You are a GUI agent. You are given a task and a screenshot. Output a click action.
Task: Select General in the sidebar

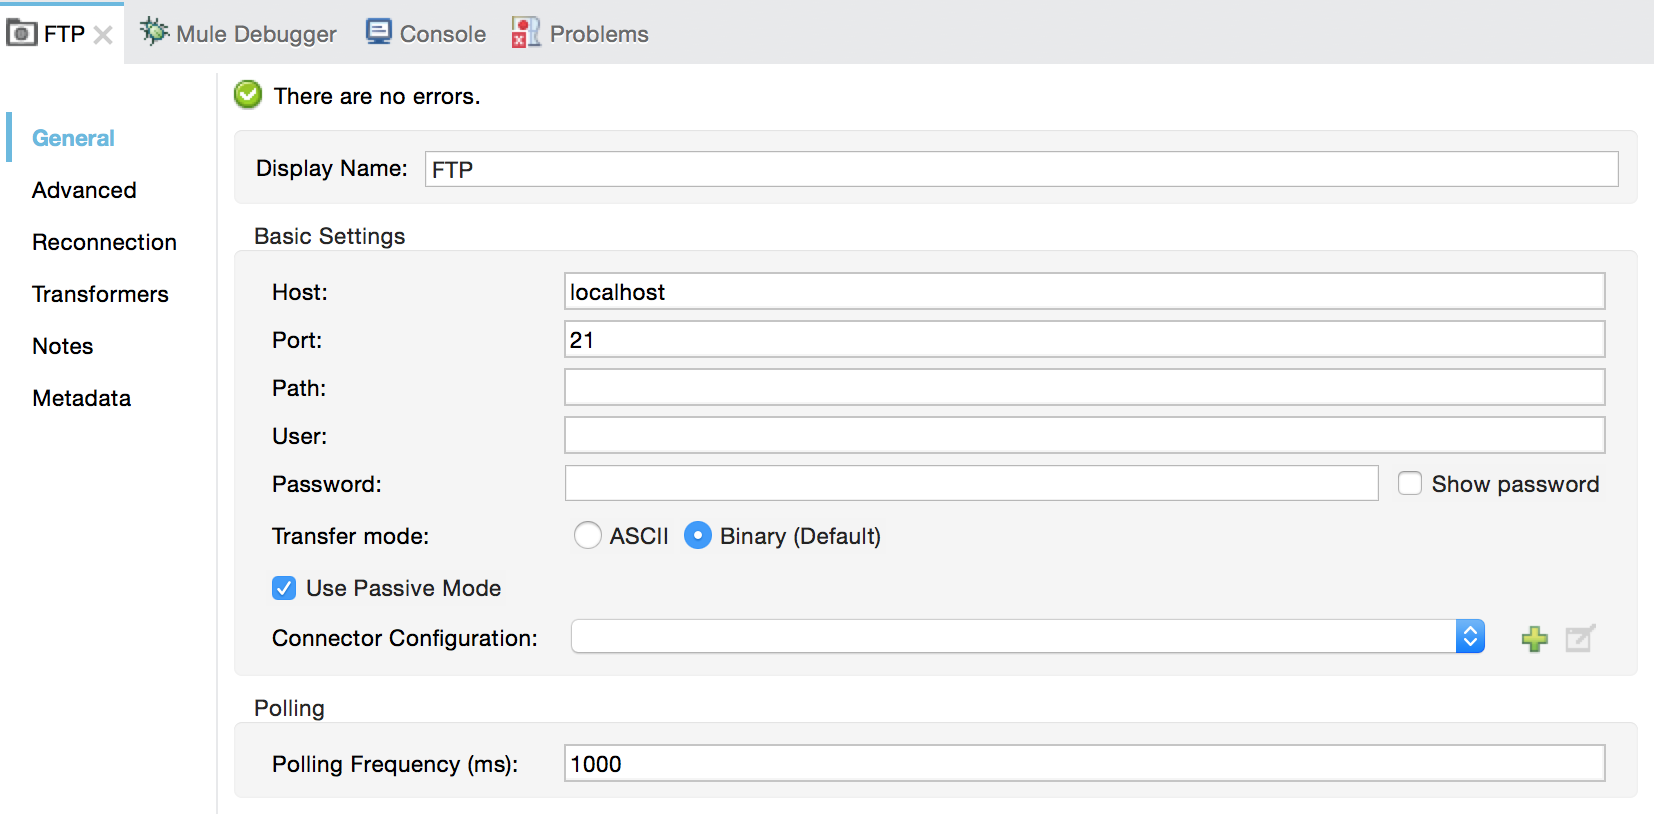pos(73,138)
